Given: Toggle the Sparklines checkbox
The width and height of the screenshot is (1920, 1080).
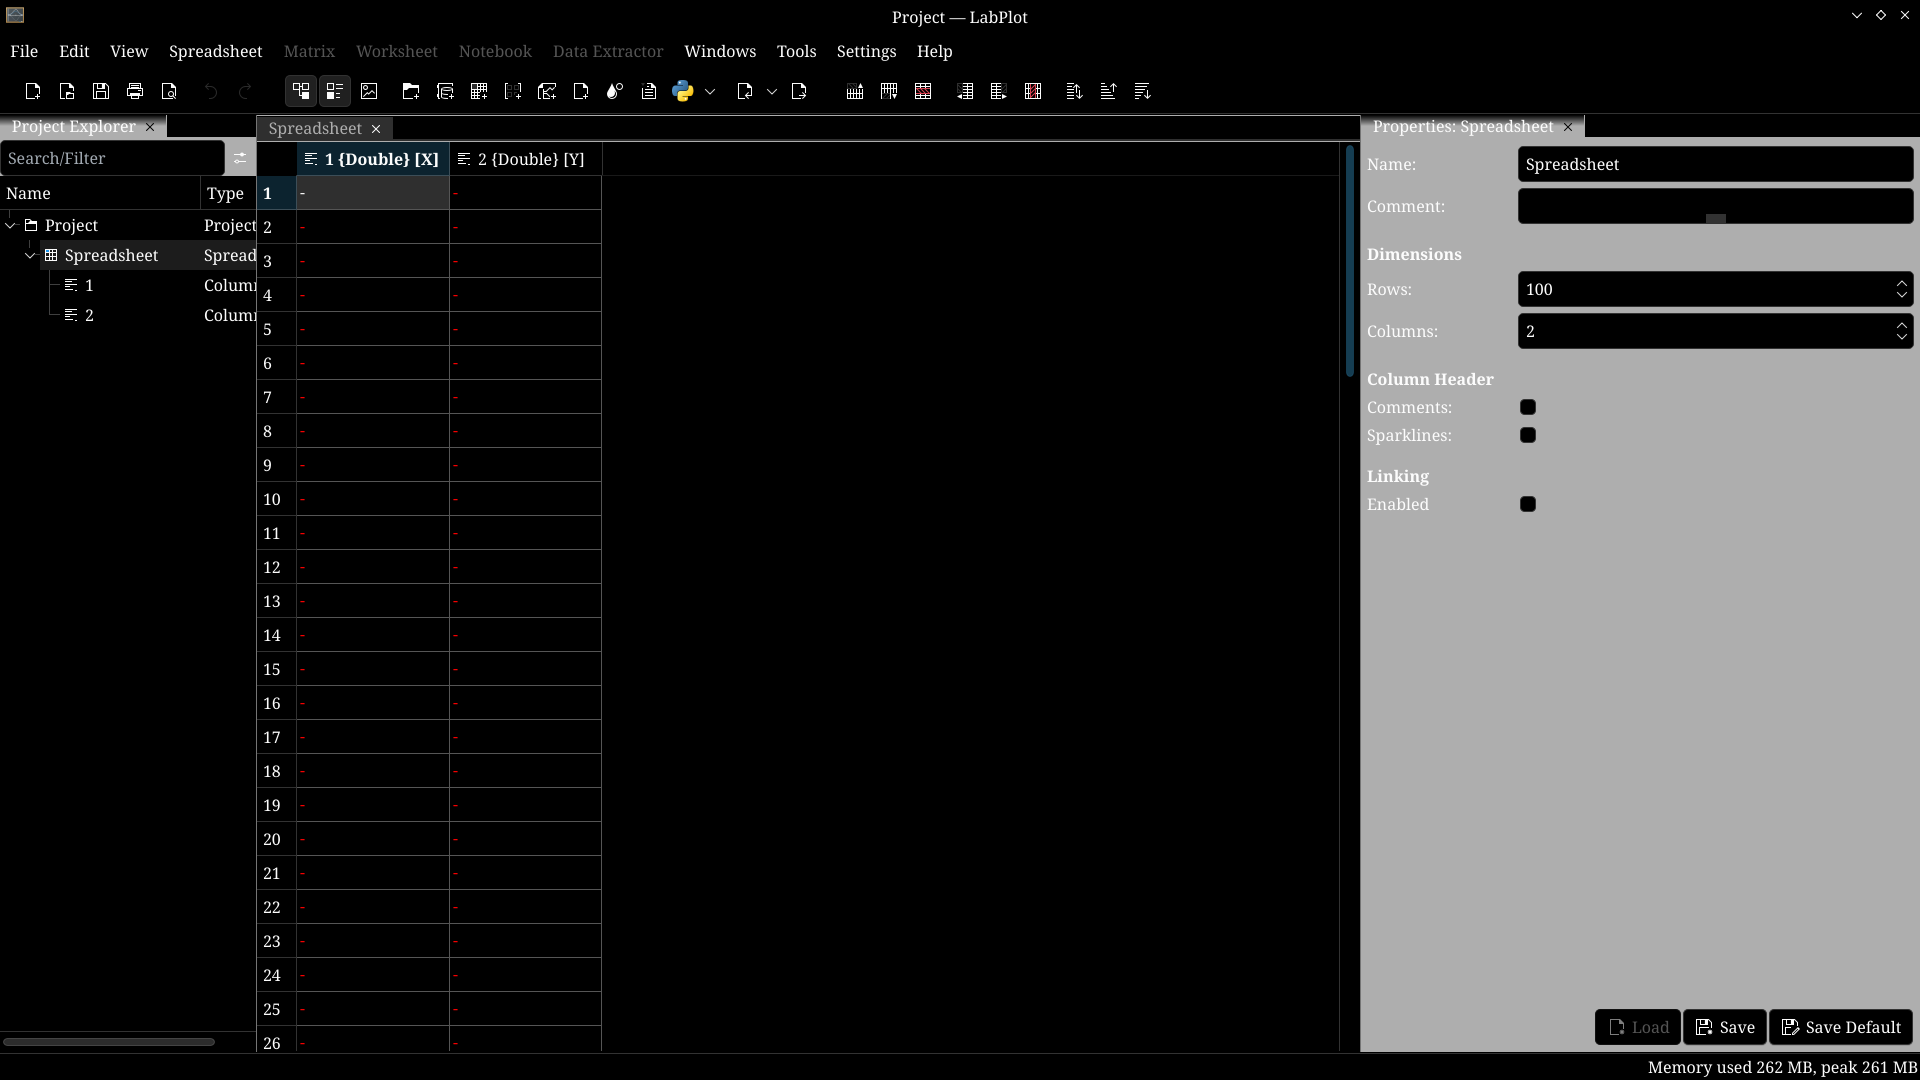Looking at the screenshot, I should pyautogui.click(x=1527, y=435).
